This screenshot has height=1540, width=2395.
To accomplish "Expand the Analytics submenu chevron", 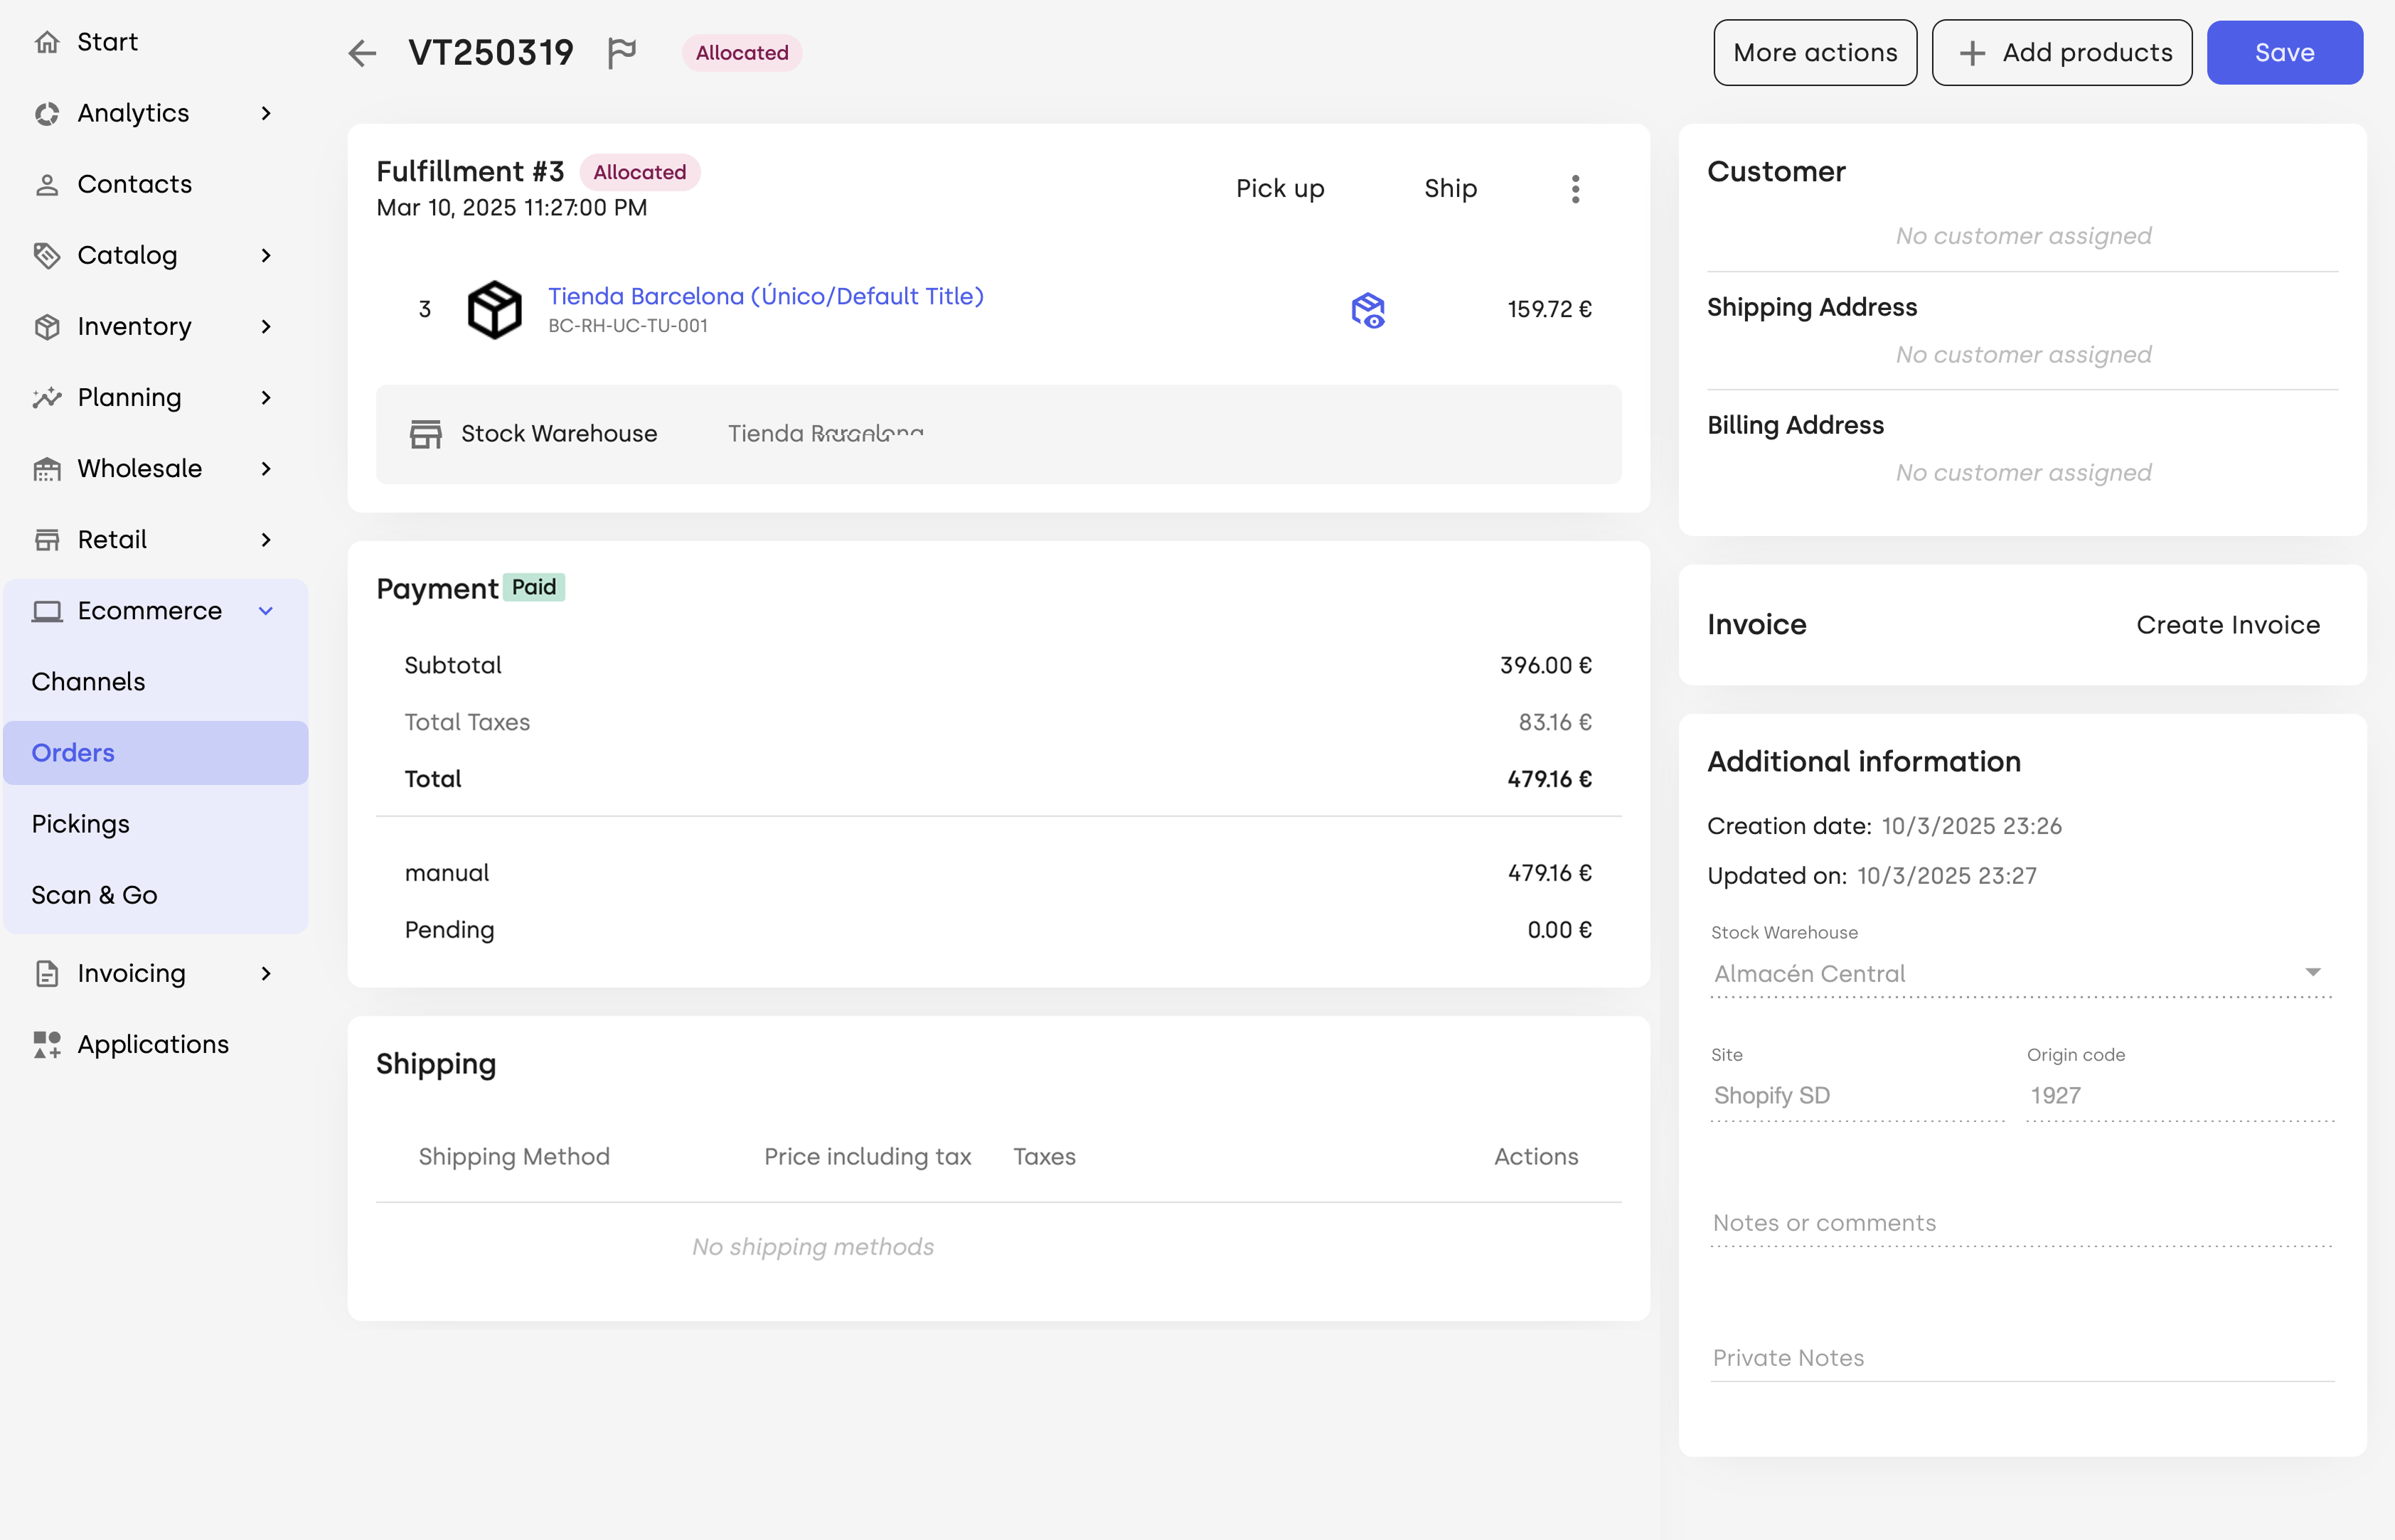I will [266, 113].
